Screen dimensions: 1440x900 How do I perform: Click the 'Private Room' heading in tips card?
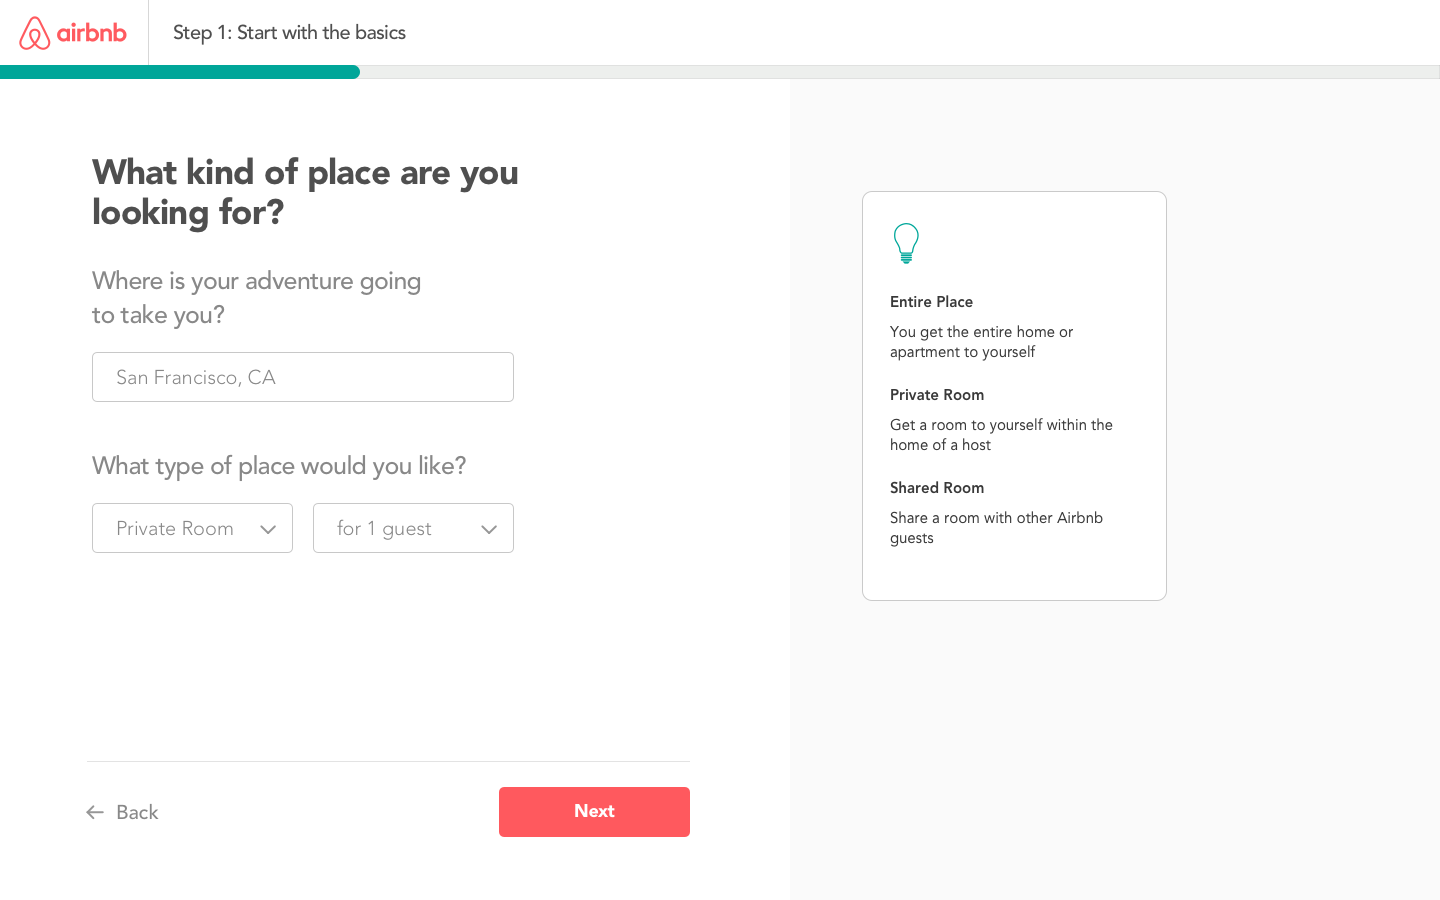(937, 395)
